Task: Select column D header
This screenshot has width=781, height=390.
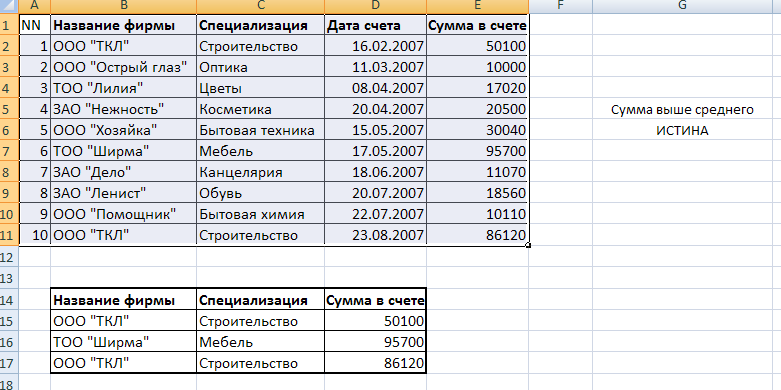Action: tap(376, 6)
